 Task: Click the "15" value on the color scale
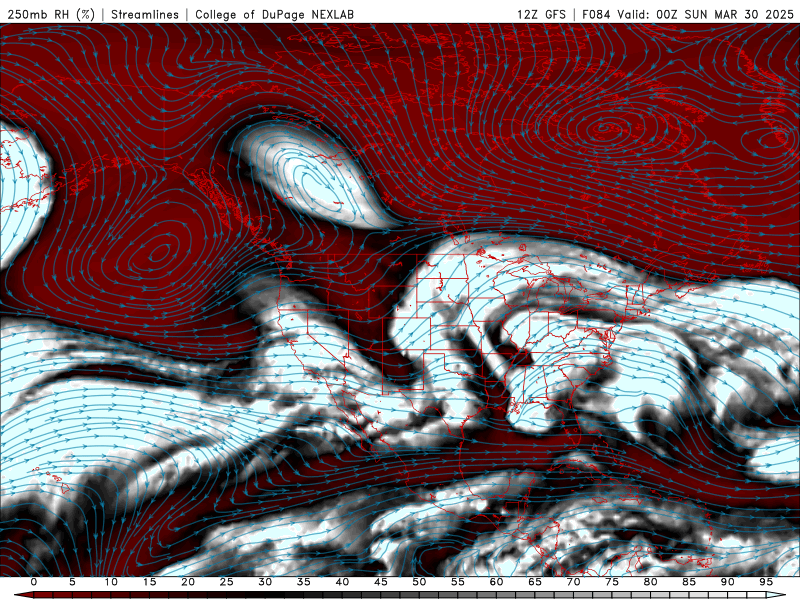[149, 582]
